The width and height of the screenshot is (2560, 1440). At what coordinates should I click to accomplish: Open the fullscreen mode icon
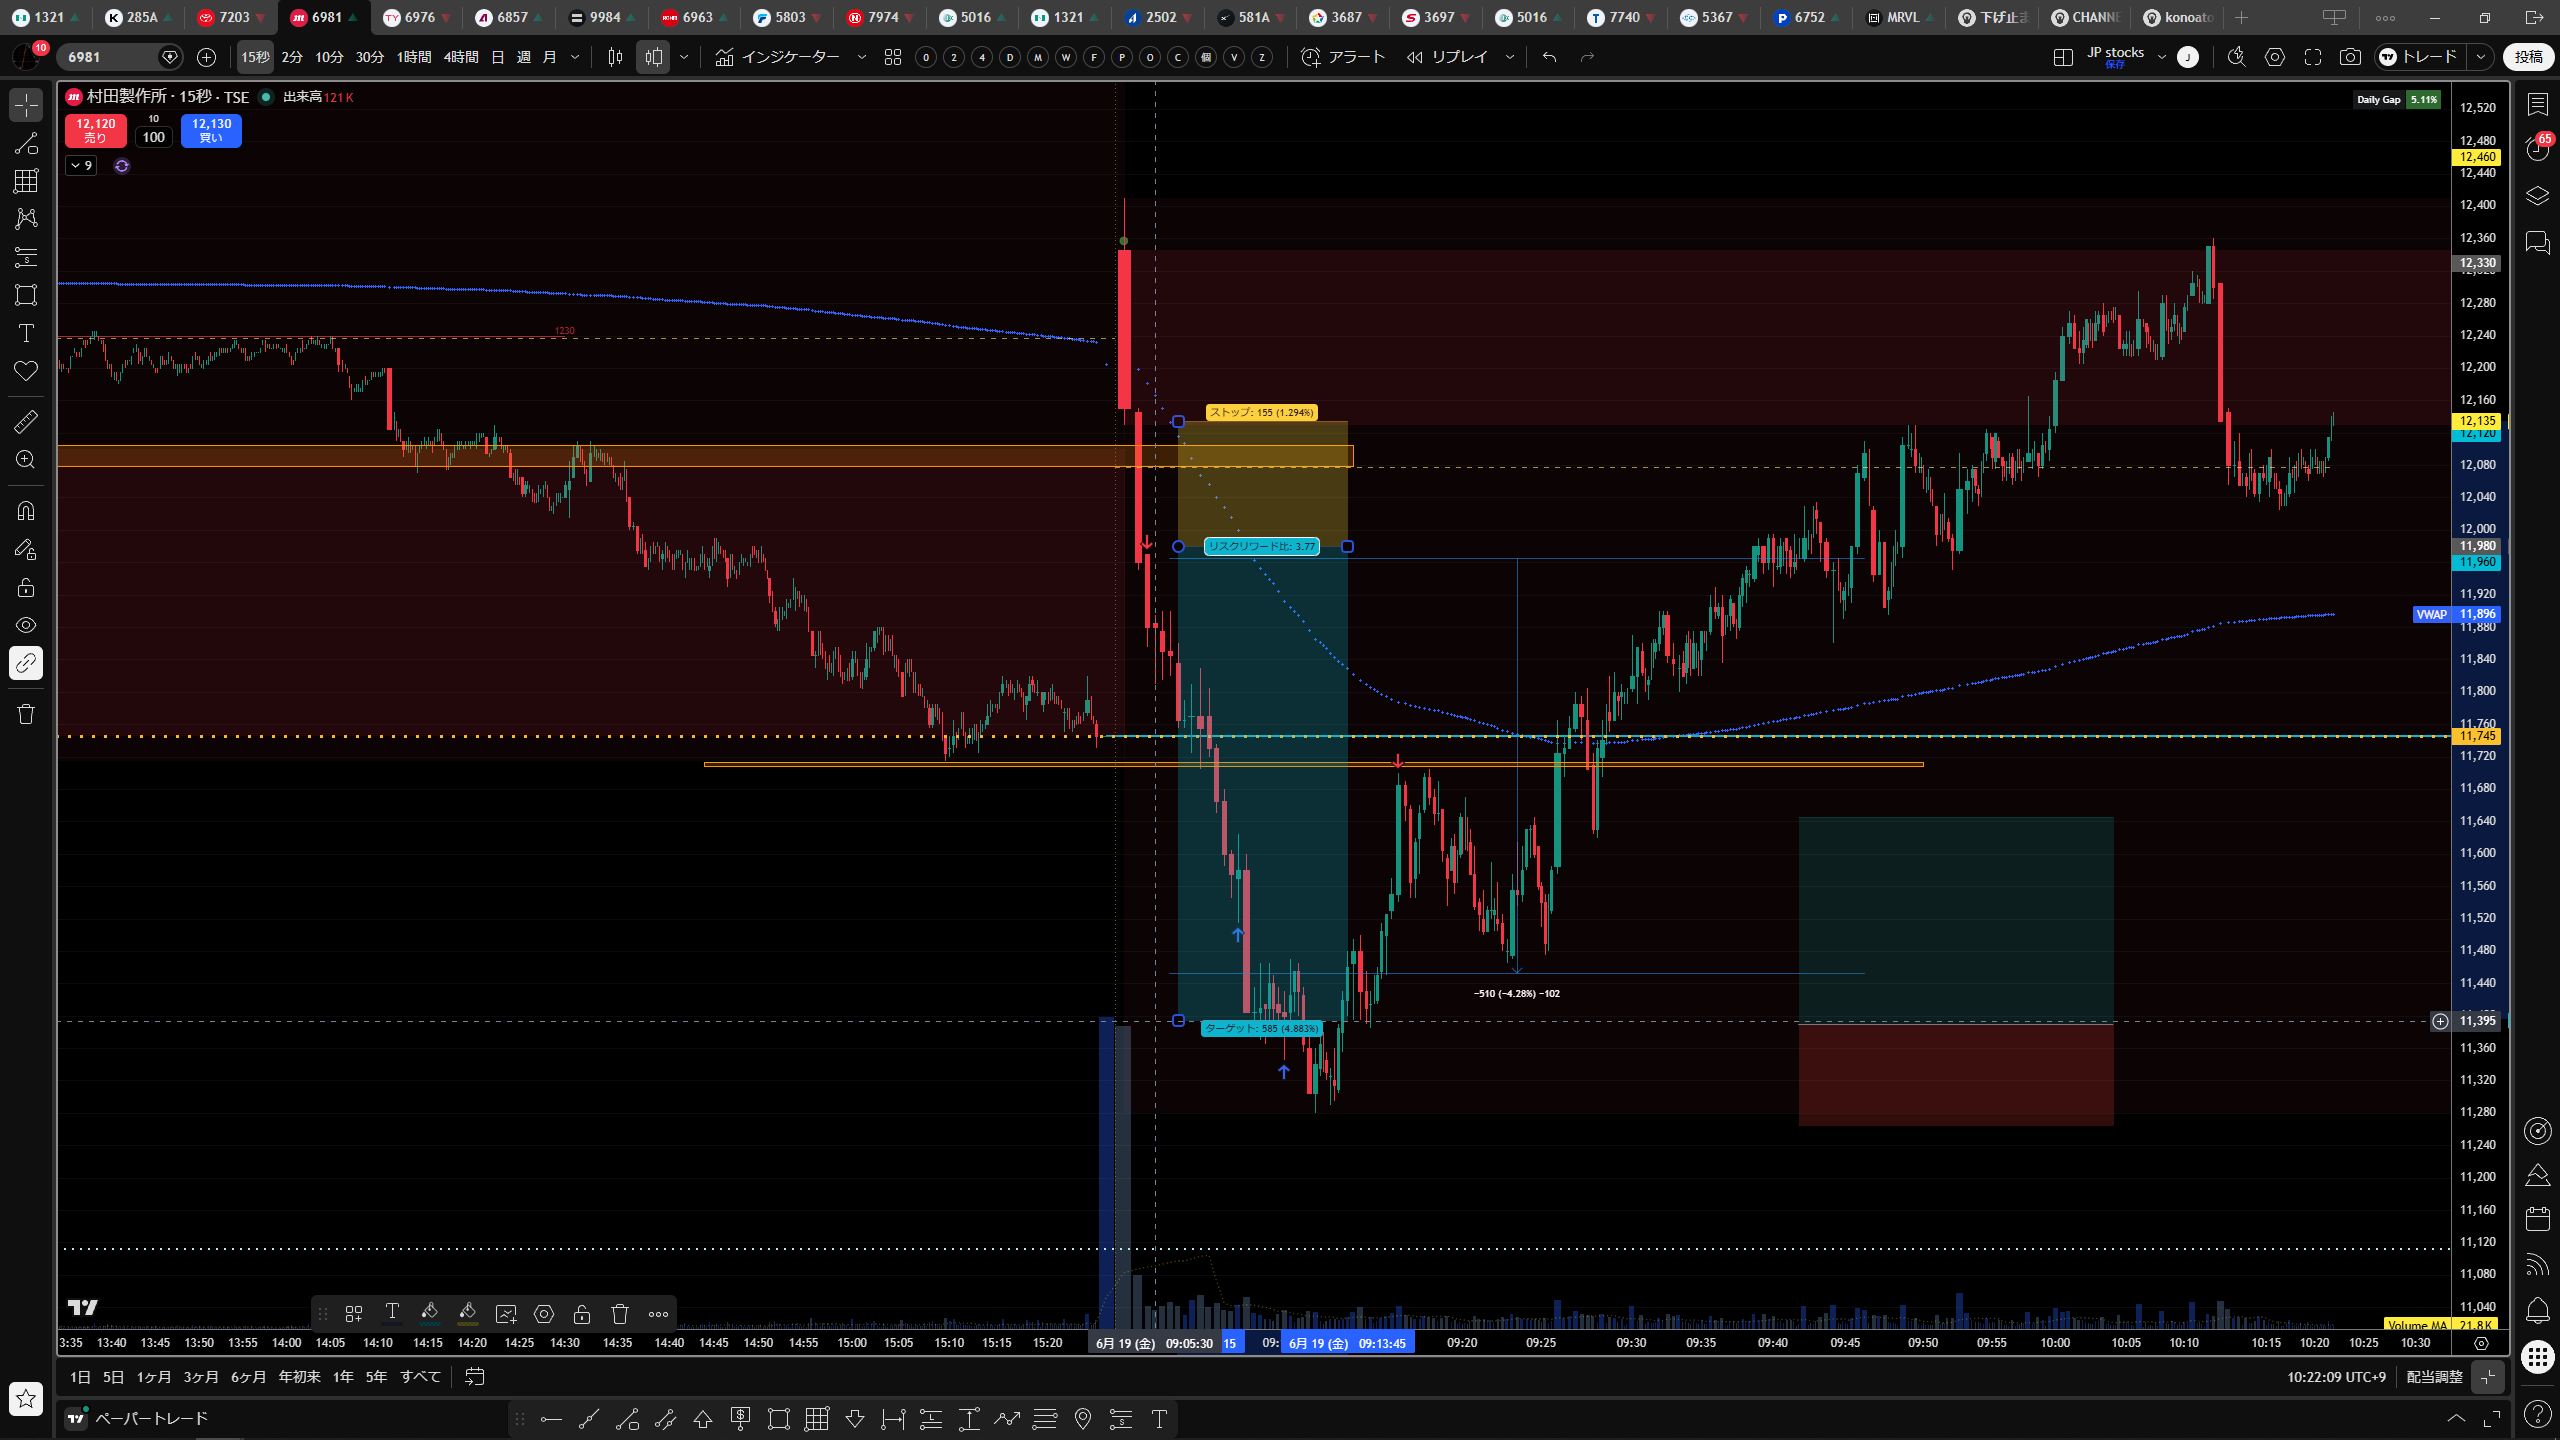click(x=2313, y=57)
